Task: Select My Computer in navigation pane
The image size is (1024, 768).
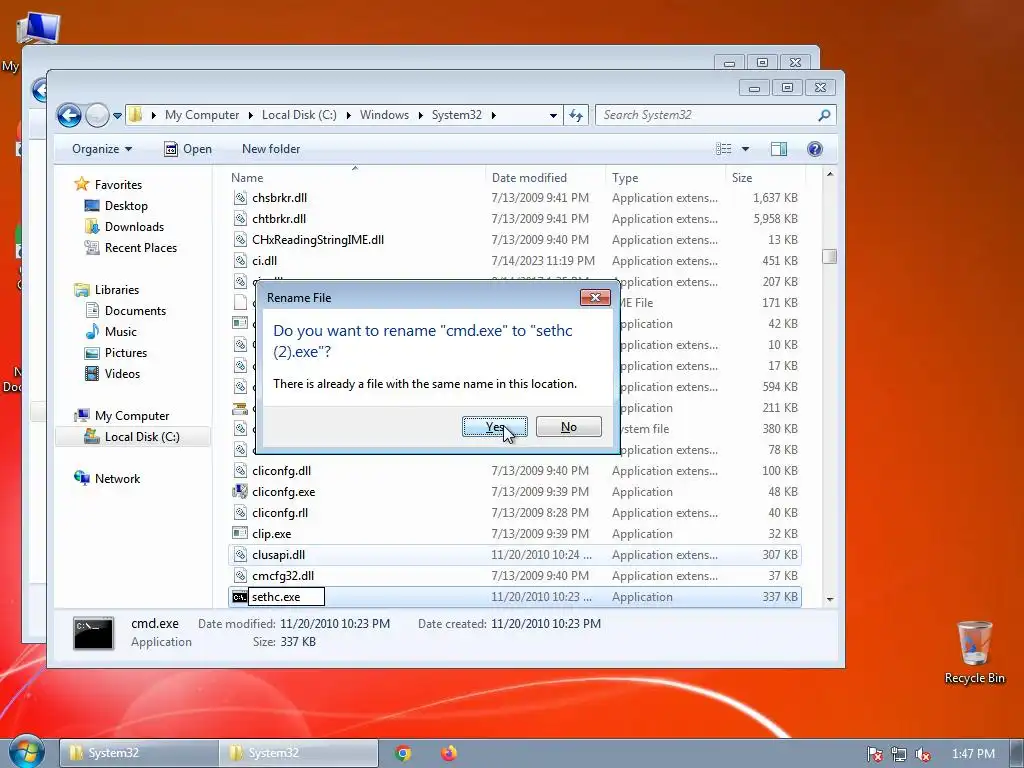Action: (131, 416)
